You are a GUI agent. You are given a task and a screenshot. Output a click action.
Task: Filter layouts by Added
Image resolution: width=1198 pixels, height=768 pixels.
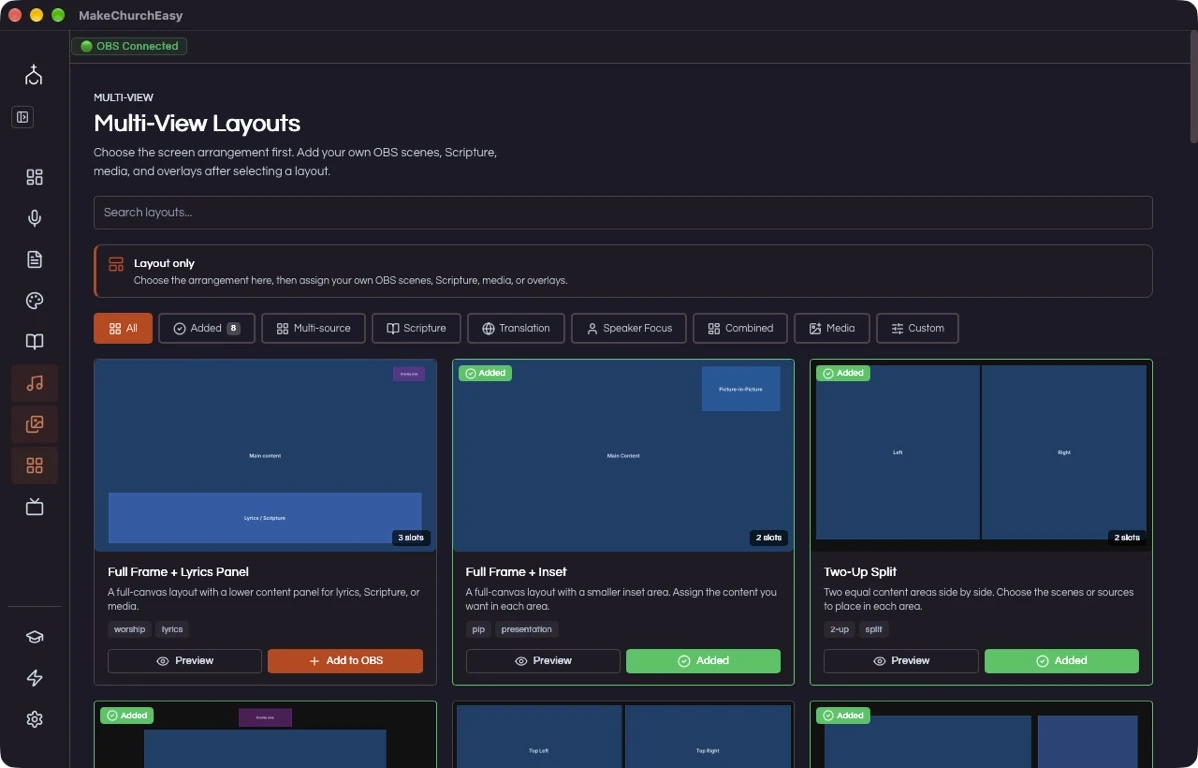point(206,329)
